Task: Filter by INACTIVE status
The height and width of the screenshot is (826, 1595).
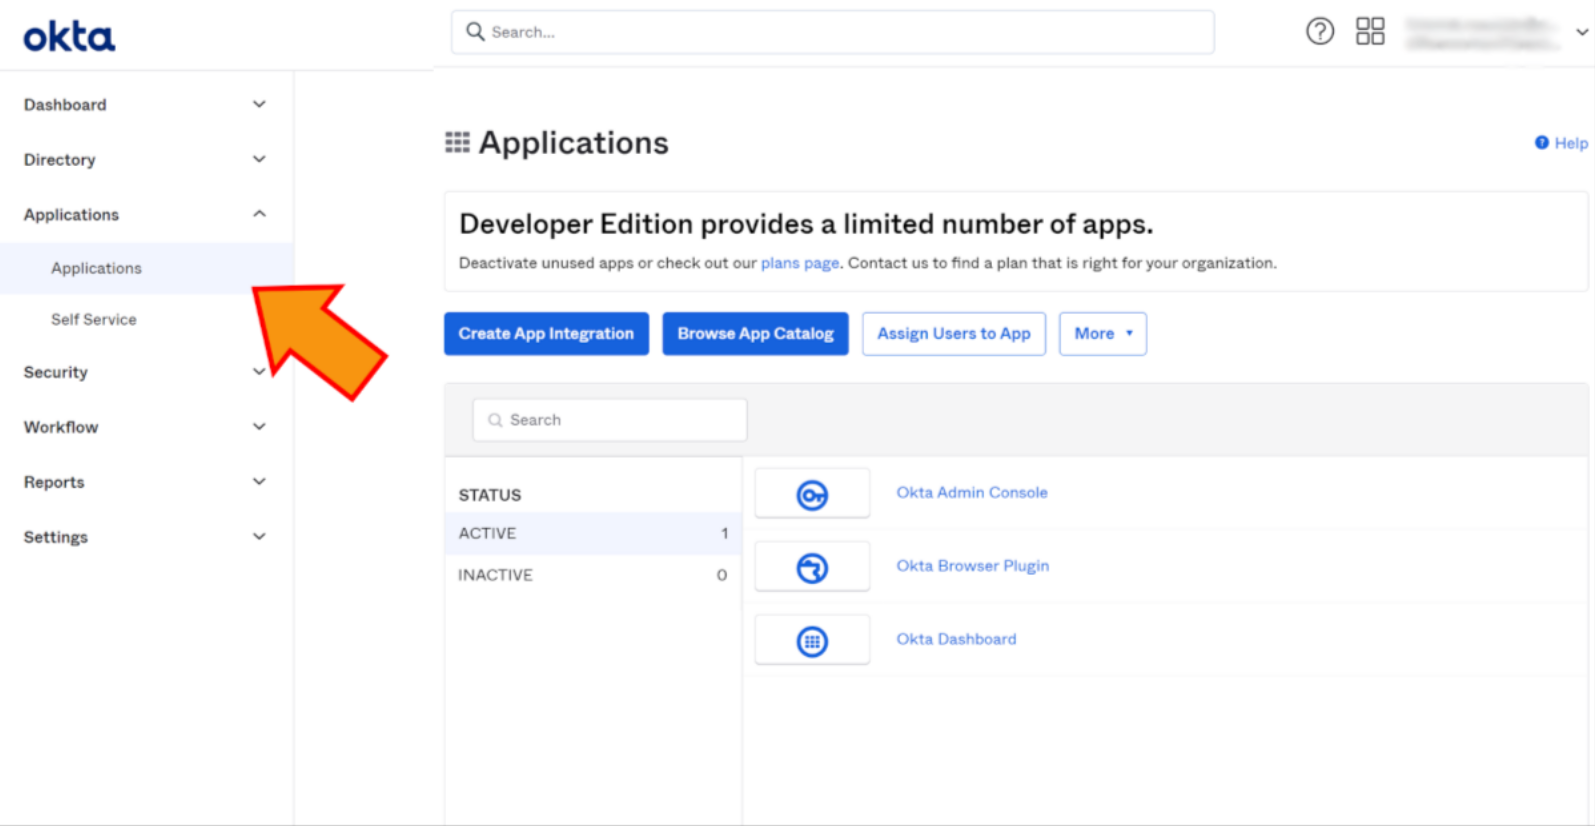Action: coord(593,575)
